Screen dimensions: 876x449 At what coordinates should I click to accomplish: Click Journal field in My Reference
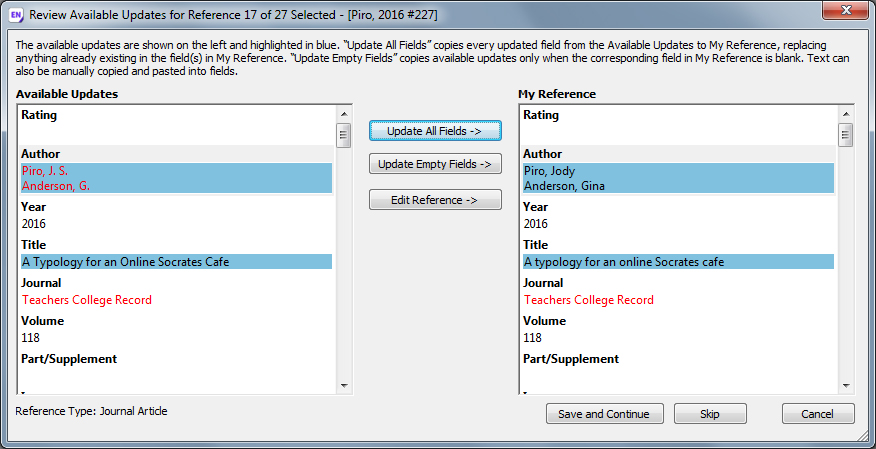[589, 300]
